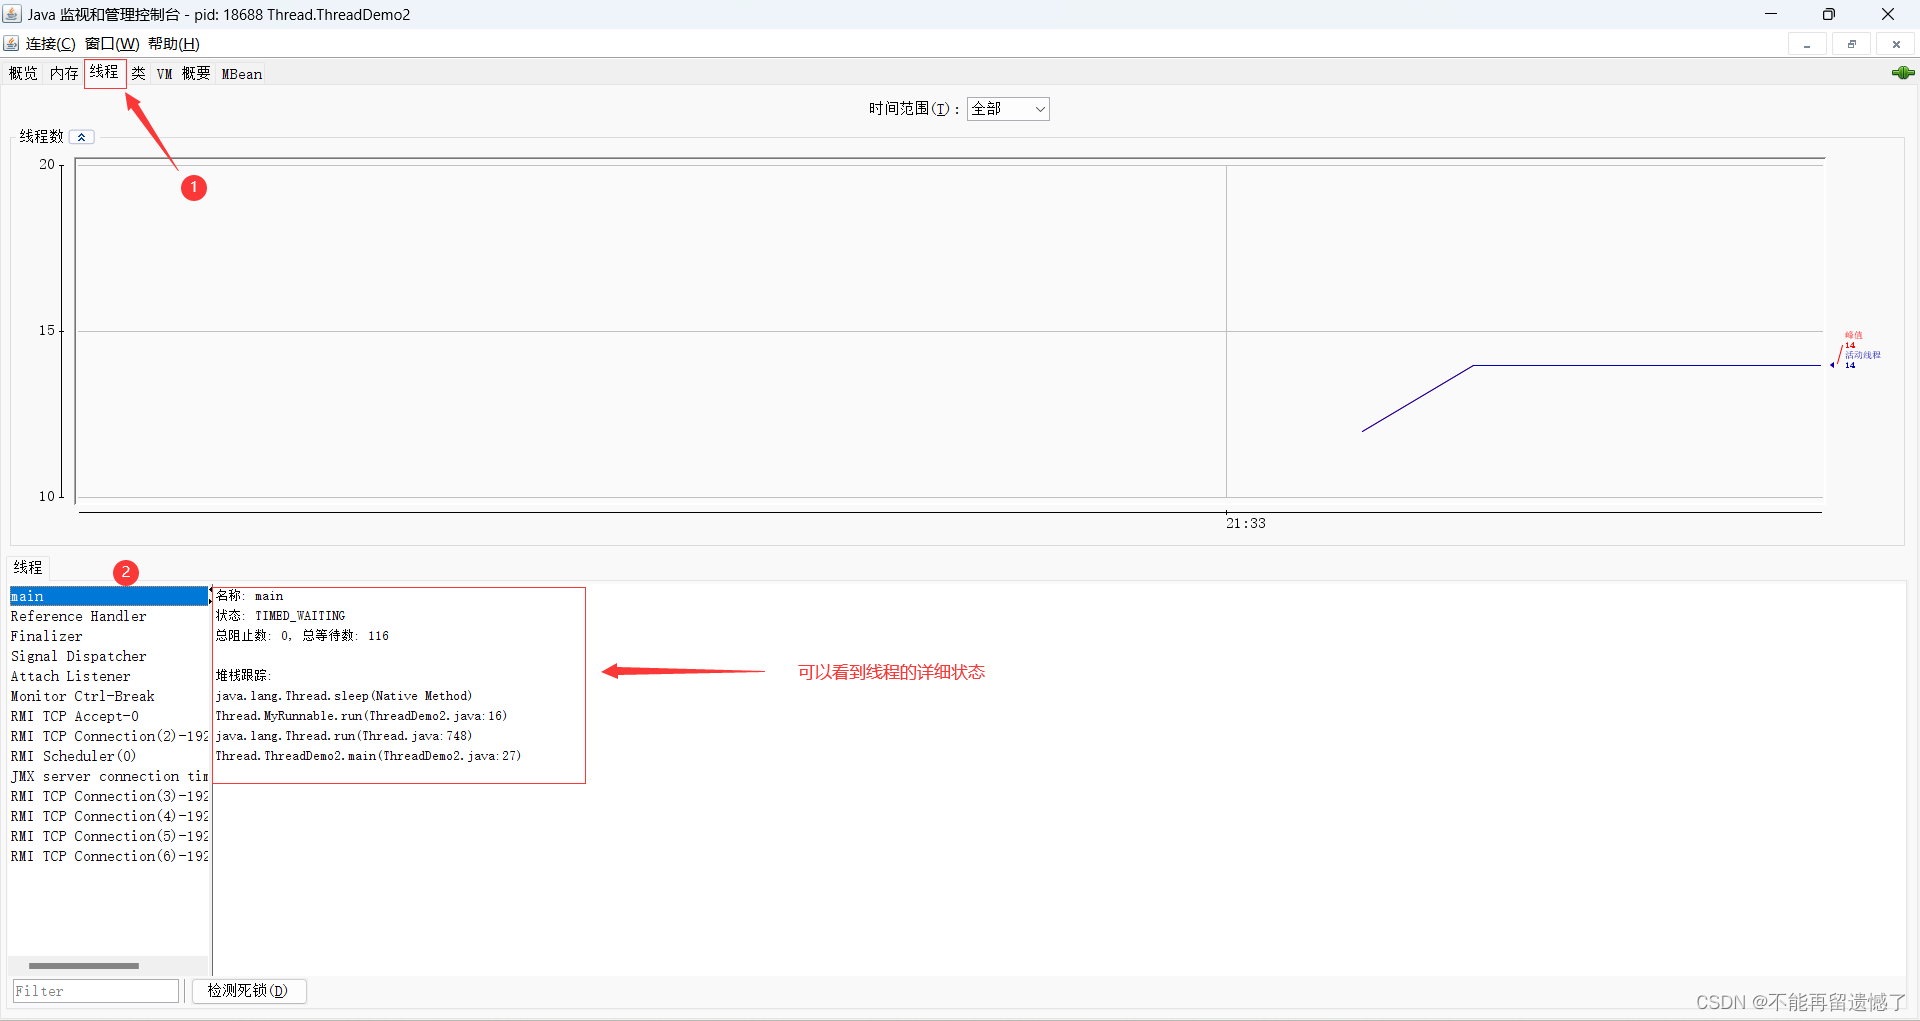This screenshot has width=1920, height=1021.
Task: Select the main thread in list
Action: coord(108,597)
